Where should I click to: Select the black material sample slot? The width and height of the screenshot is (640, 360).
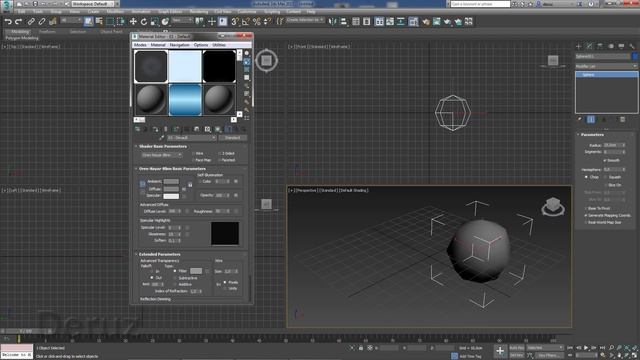219,66
